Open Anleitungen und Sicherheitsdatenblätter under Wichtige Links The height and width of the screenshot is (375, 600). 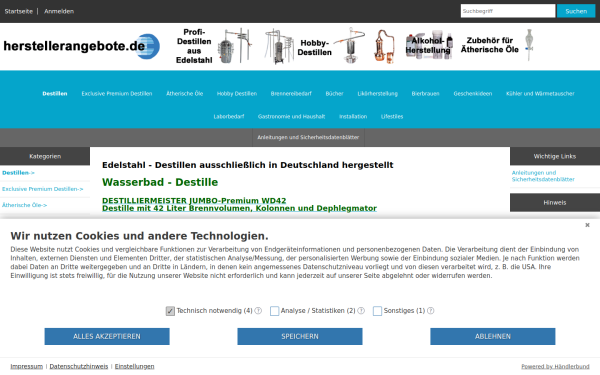pyautogui.click(x=543, y=176)
